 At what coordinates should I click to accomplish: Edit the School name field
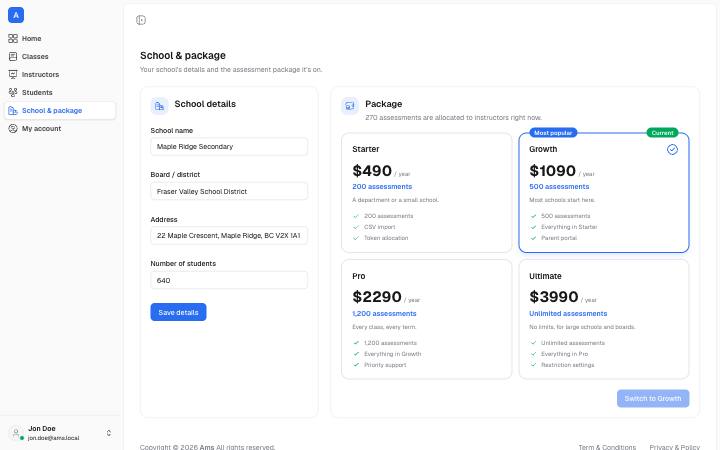[x=229, y=146]
